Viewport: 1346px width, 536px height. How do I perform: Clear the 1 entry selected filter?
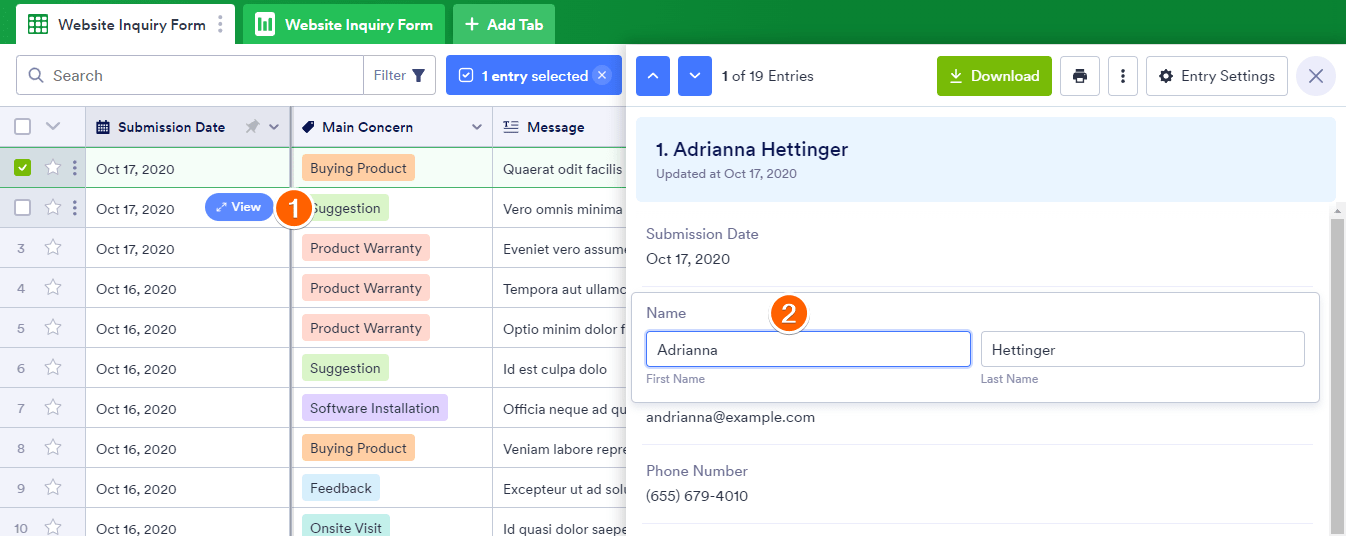(602, 75)
